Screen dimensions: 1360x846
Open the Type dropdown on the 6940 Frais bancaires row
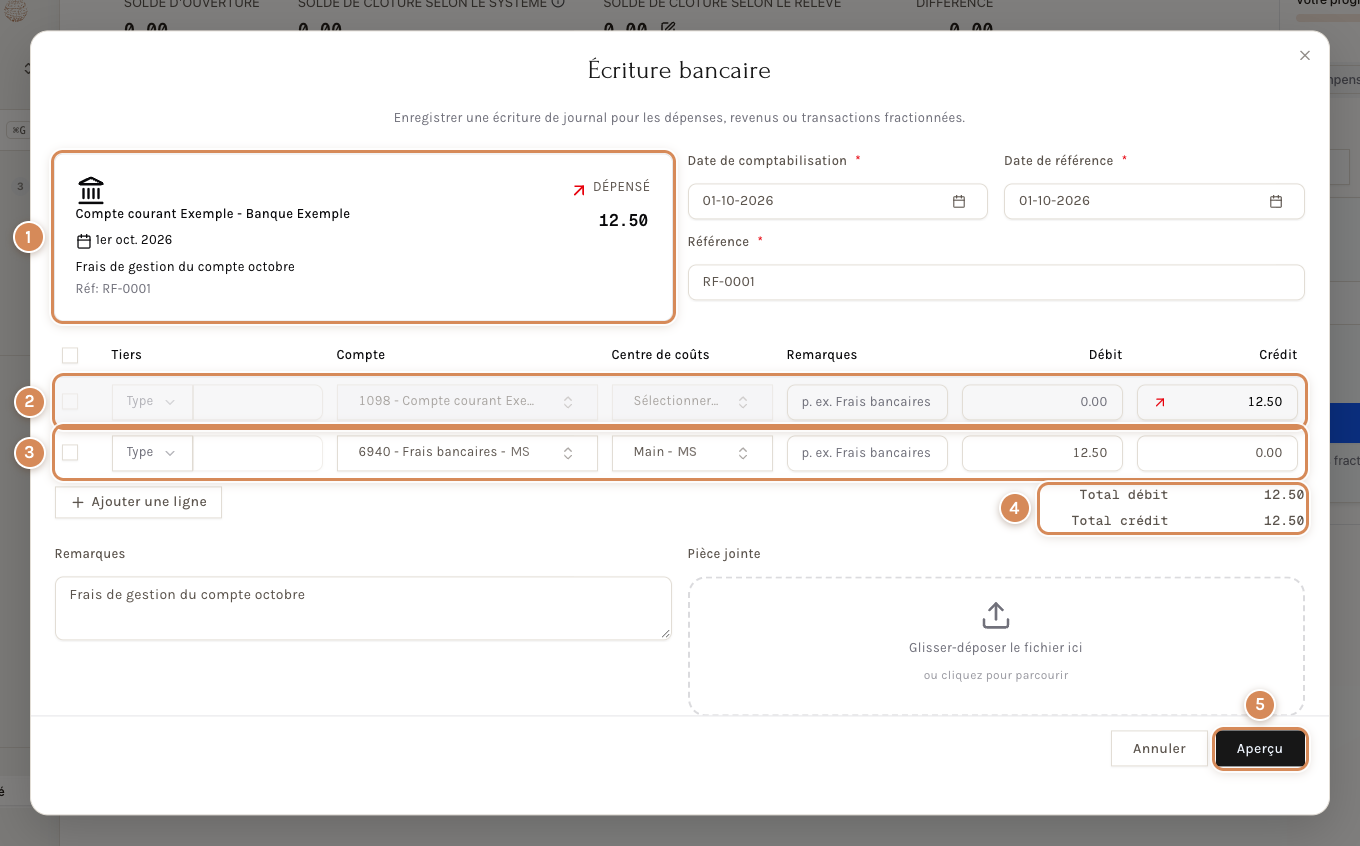coord(152,453)
